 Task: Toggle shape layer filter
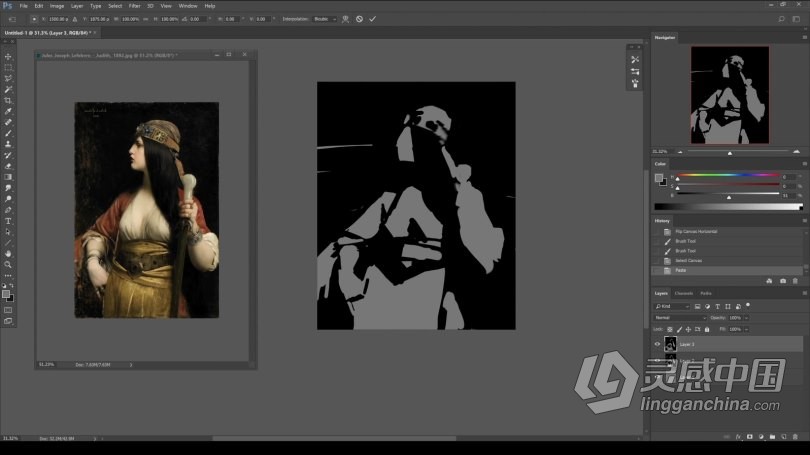click(728, 306)
